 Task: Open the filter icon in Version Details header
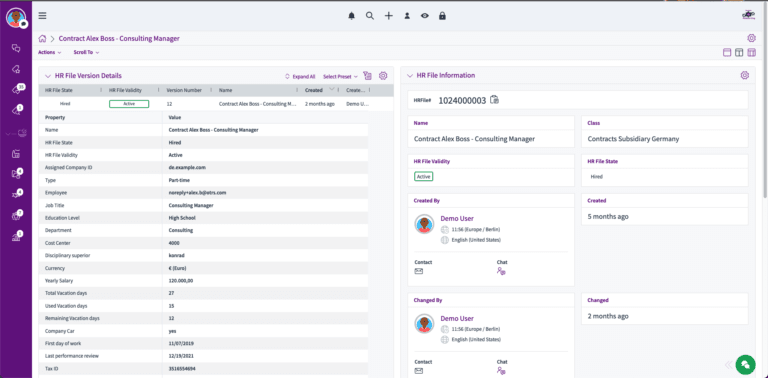pyautogui.click(x=367, y=76)
